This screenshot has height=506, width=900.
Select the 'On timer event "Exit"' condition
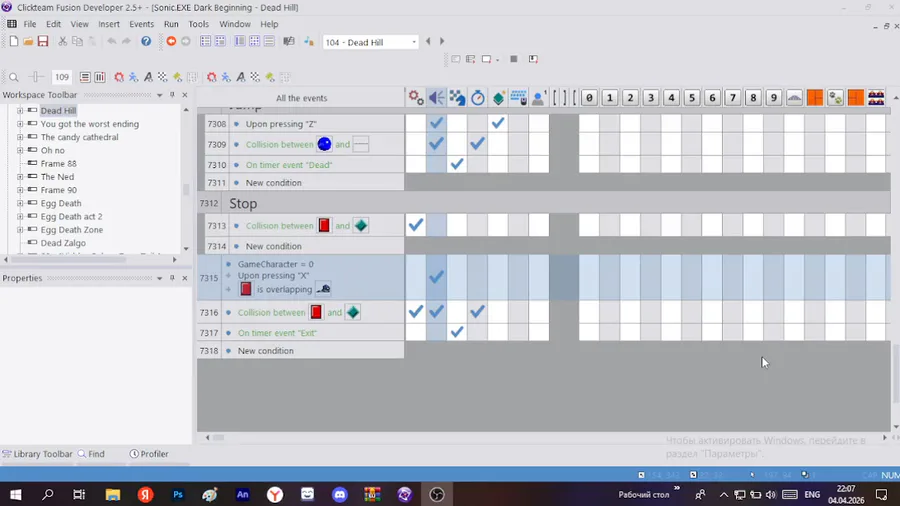coord(277,333)
